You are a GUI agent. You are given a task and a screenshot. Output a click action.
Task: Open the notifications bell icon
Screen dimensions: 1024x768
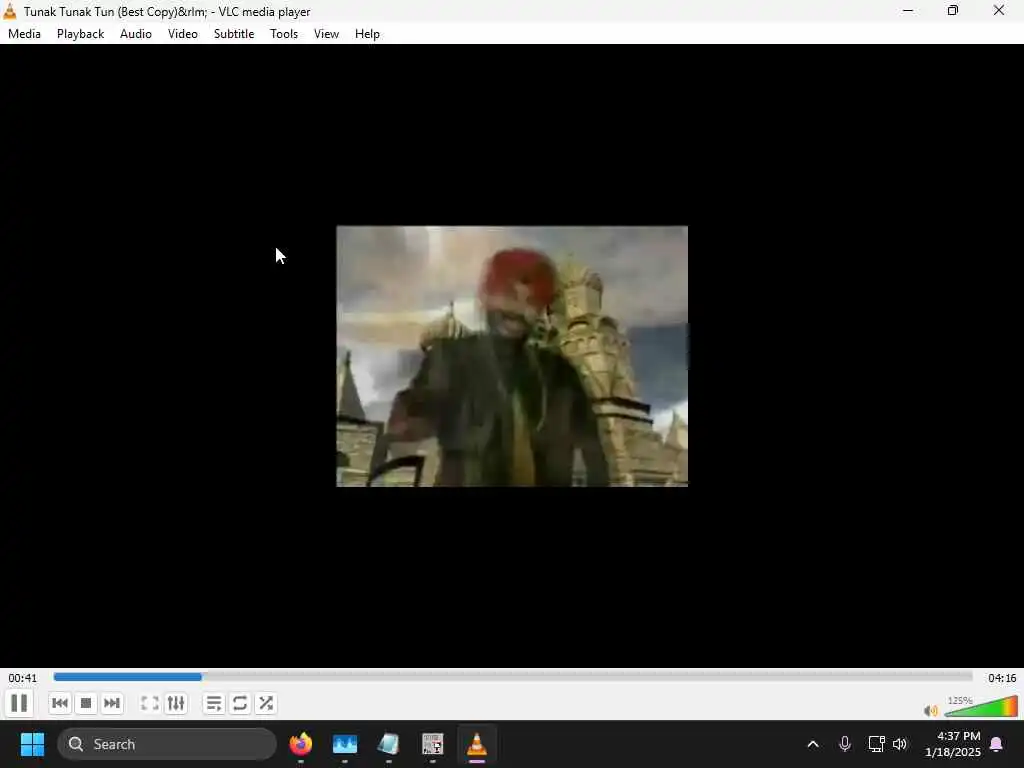pos(997,744)
